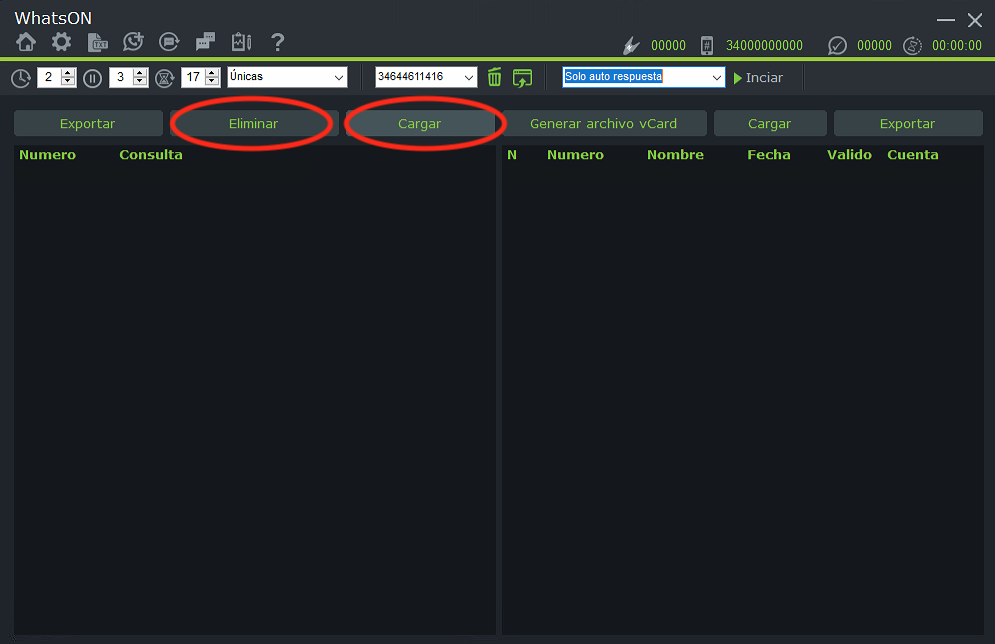The width and height of the screenshot is (995, 644).
Task: Click the green trash delete icon
Action: (x=494, y=77)
